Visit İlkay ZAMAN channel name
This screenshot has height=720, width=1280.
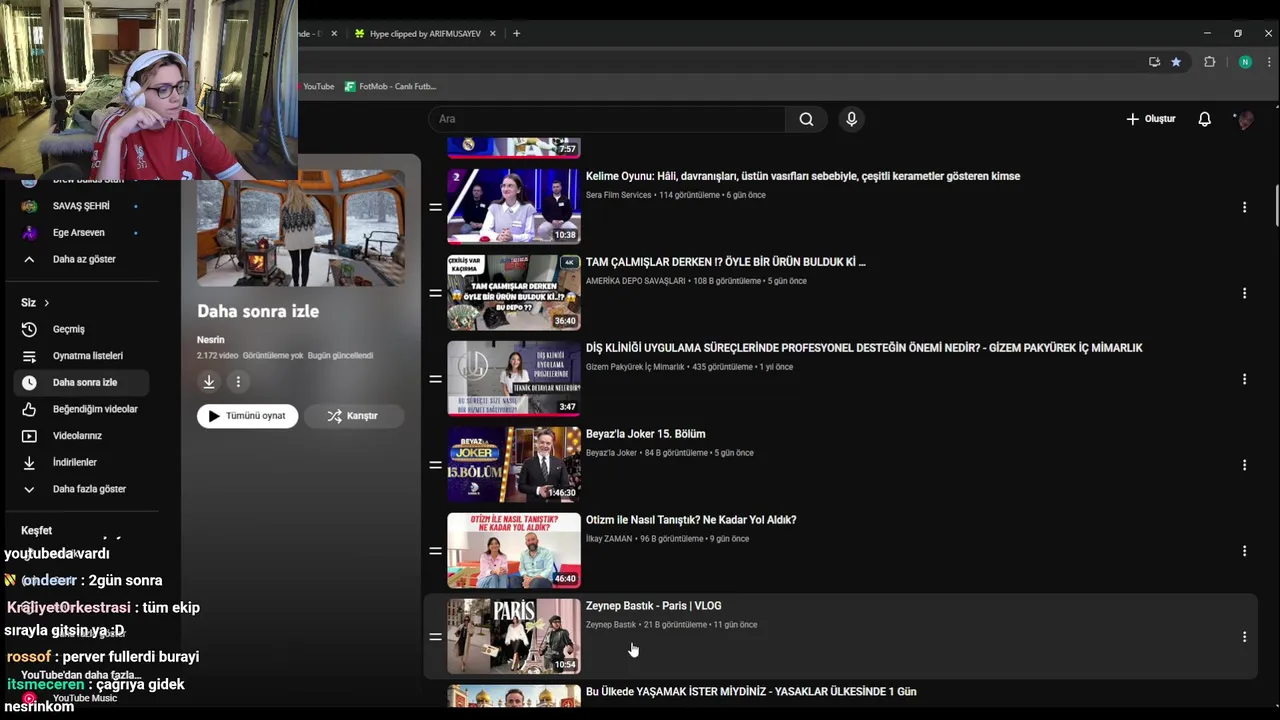[609, 539]
